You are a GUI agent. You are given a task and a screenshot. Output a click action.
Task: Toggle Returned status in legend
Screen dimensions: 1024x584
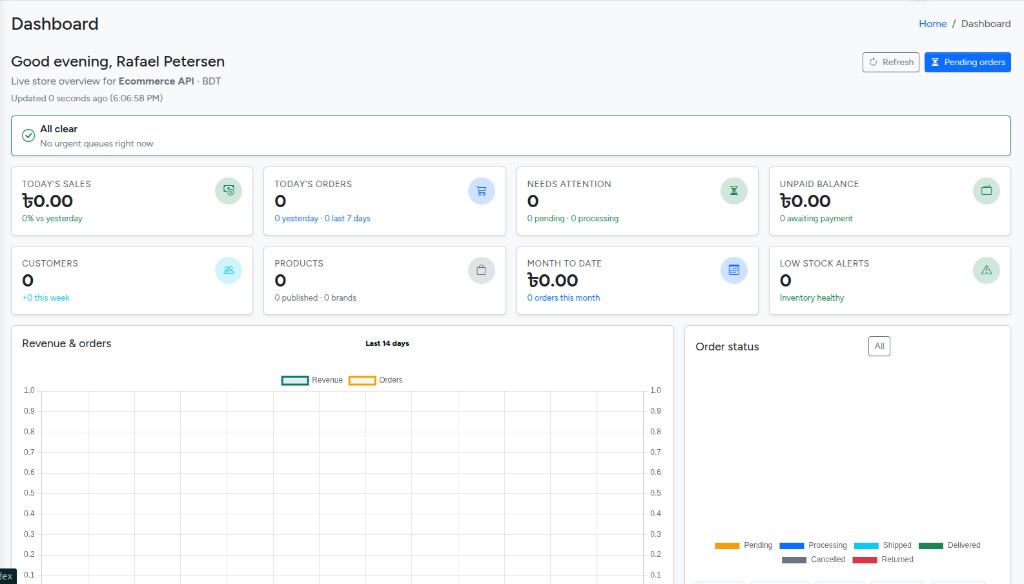(883, 559)
